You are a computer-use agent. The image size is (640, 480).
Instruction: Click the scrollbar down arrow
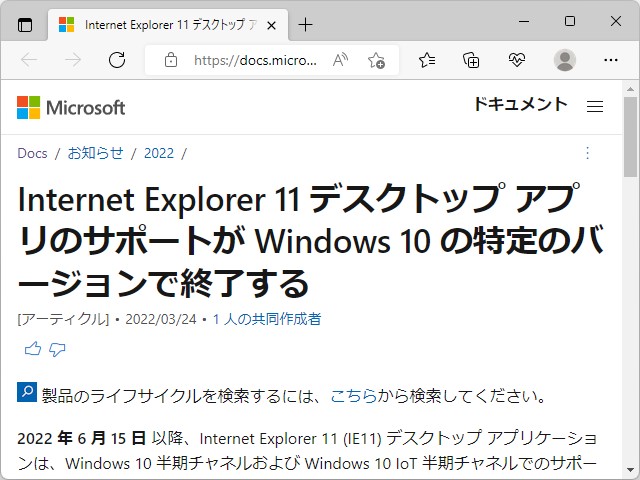click(631, 471)
